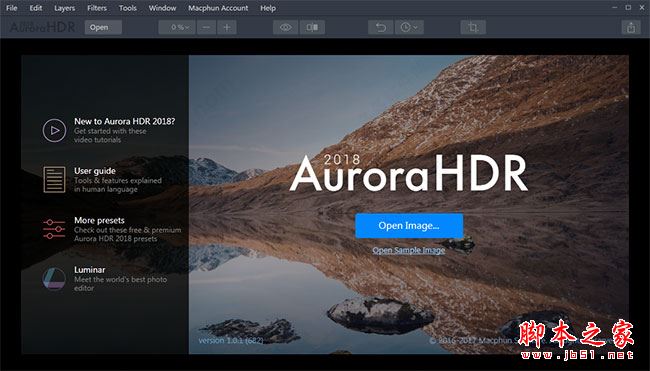Click the User guide document icon
650x371 pixels.
(x=54, y=179)
